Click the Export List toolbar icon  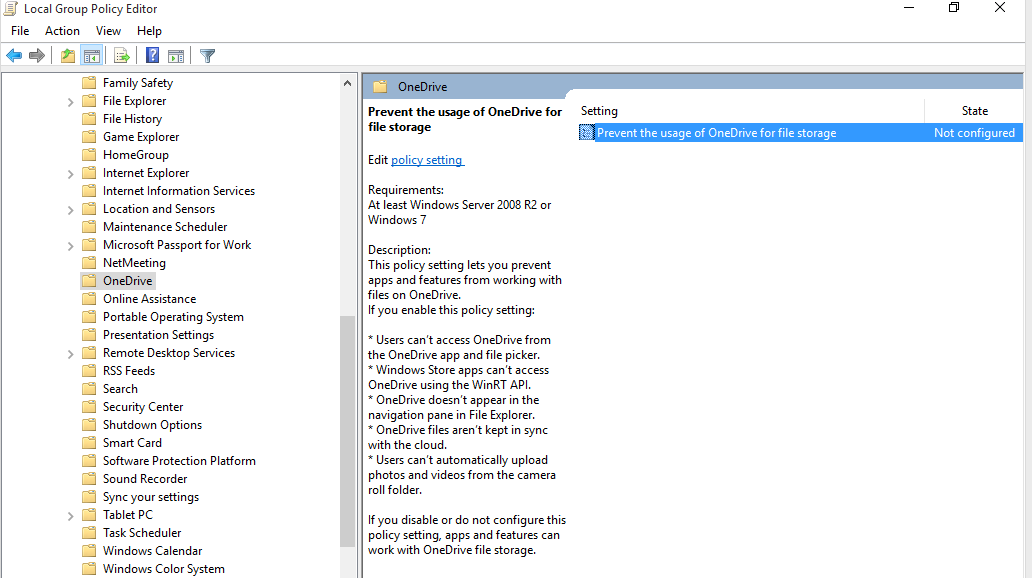tap(122, 56)
